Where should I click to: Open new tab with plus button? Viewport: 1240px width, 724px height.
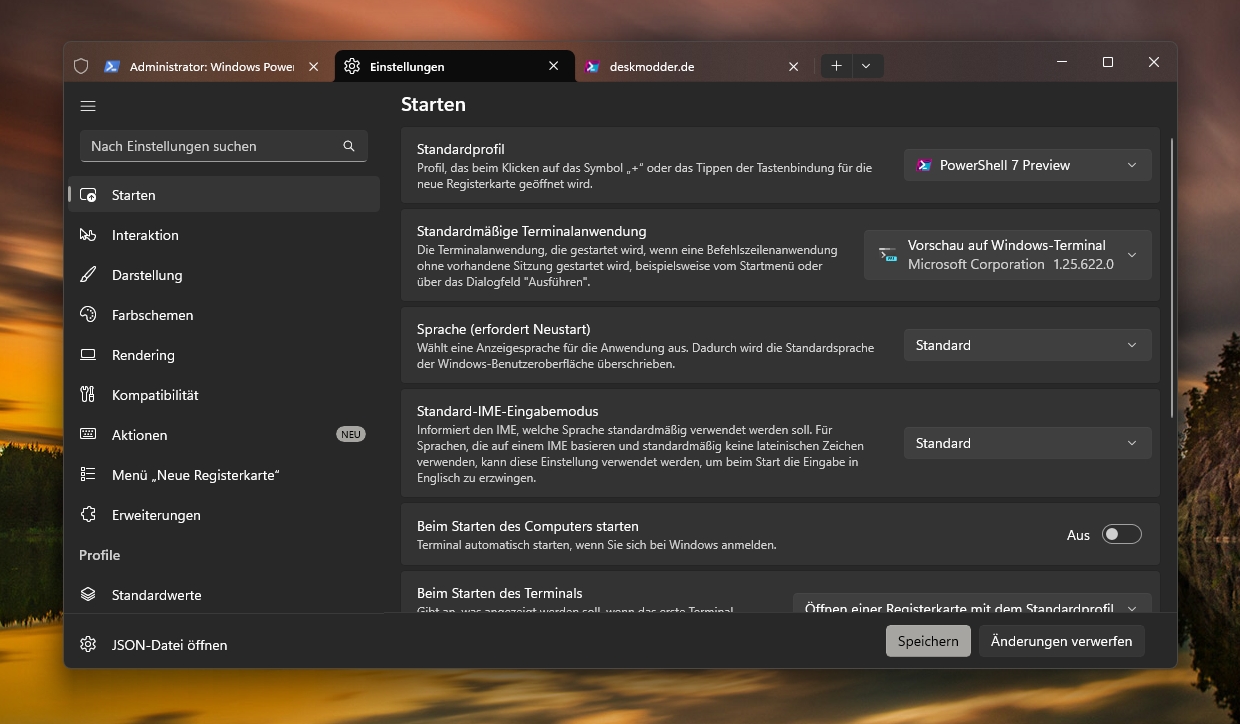(x=836, y=66)
